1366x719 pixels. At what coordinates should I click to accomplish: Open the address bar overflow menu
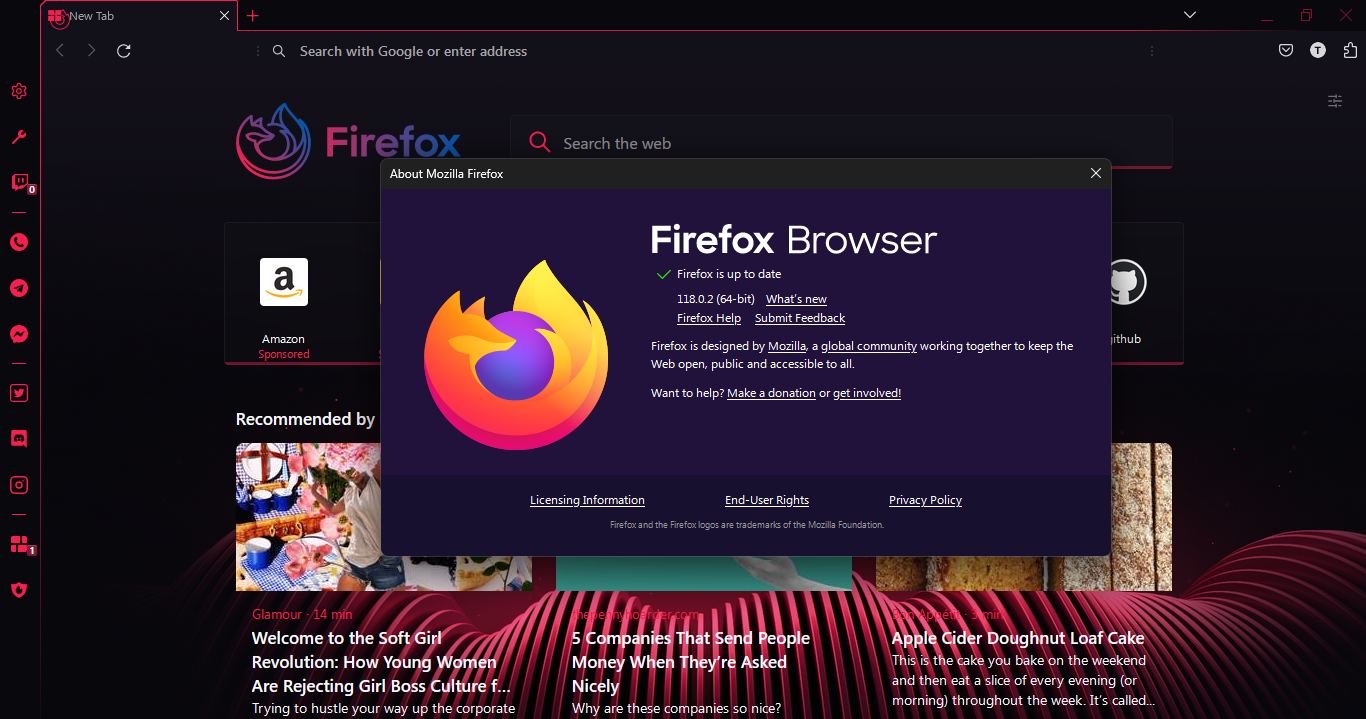1151,50
